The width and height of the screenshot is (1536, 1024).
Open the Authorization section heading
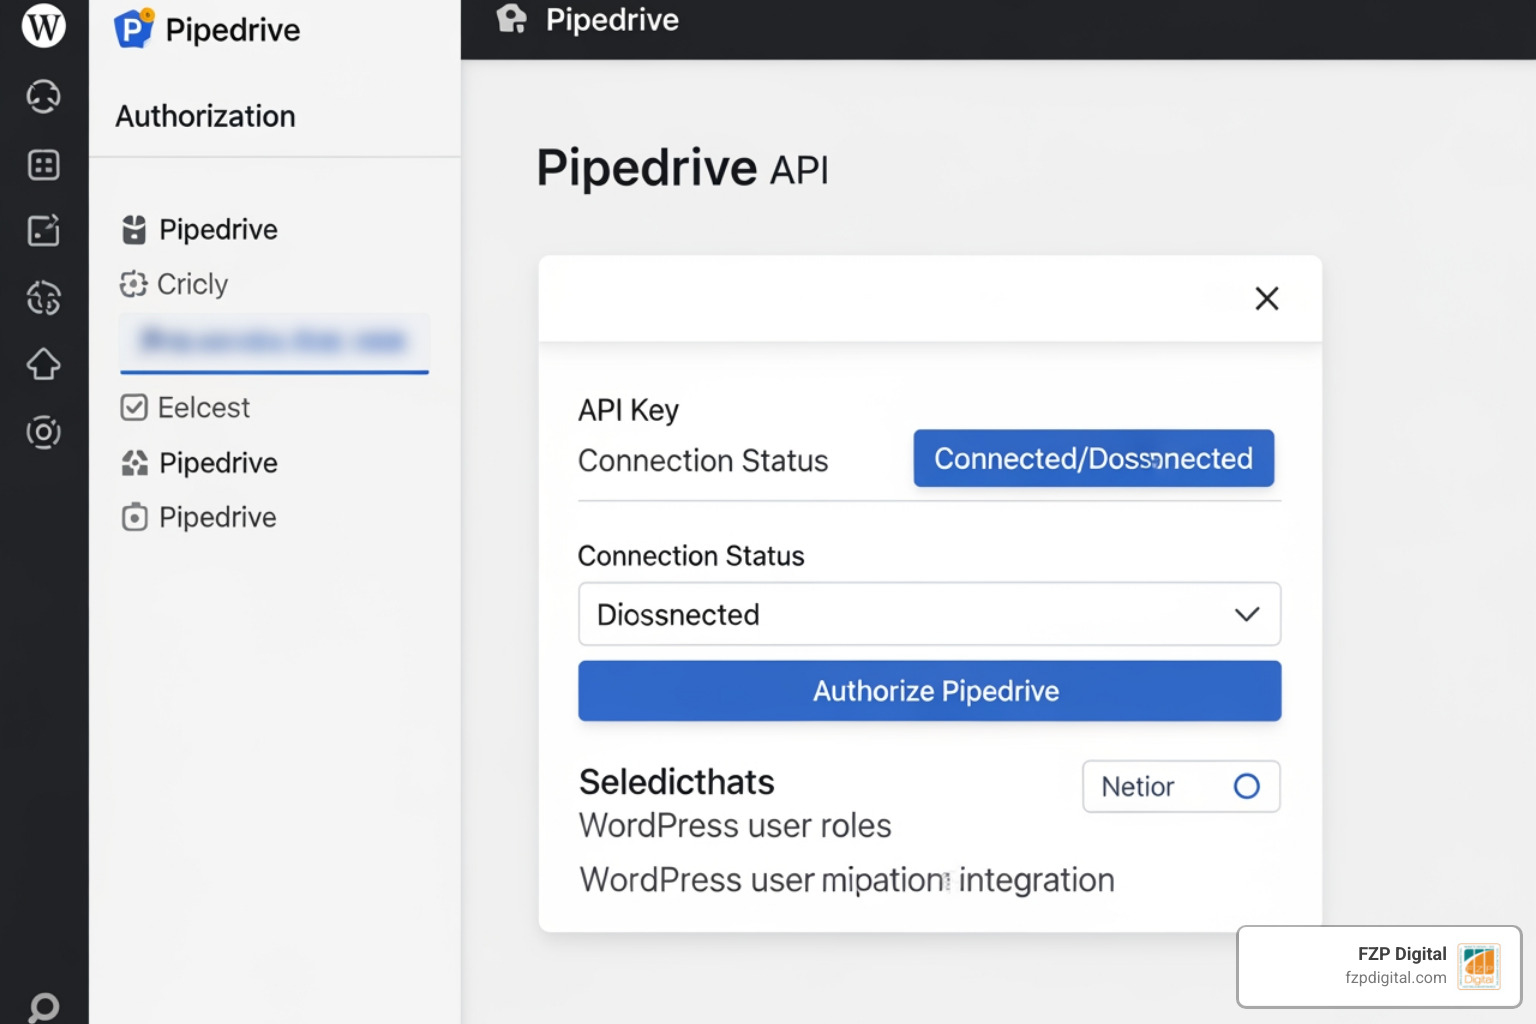[x=205, y=116]
